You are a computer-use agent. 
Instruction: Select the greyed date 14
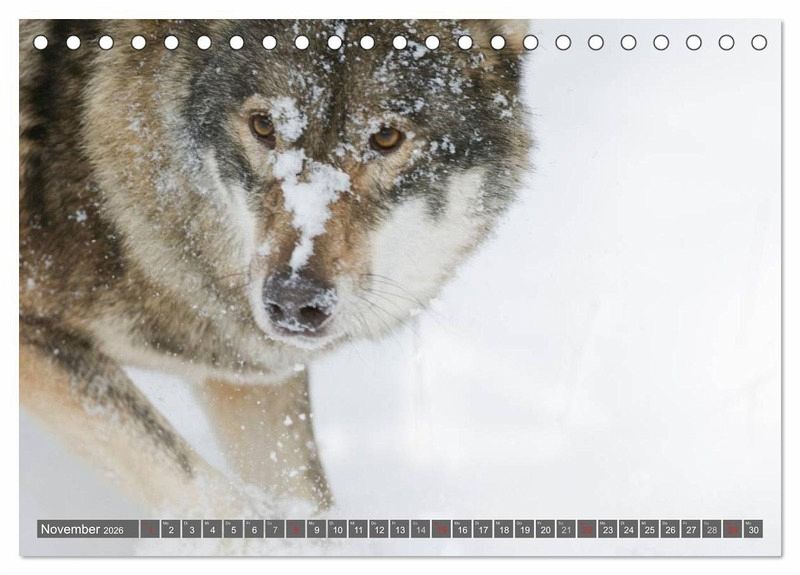420,529
